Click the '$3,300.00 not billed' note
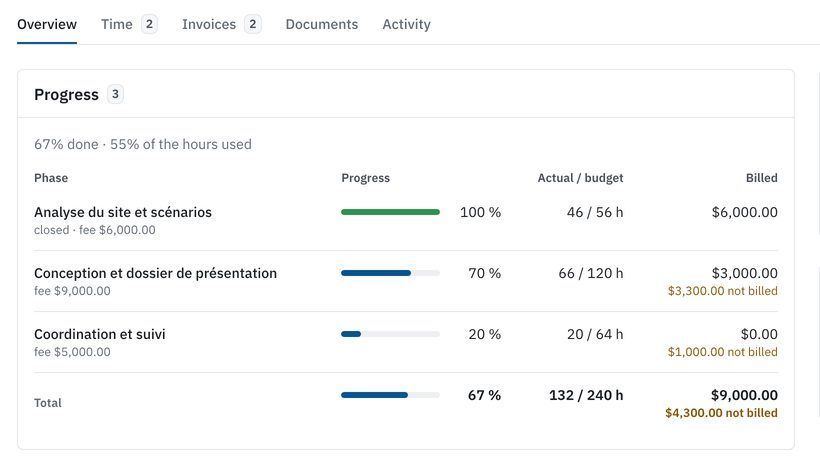 pyautogui.click(x=722, y=291)
